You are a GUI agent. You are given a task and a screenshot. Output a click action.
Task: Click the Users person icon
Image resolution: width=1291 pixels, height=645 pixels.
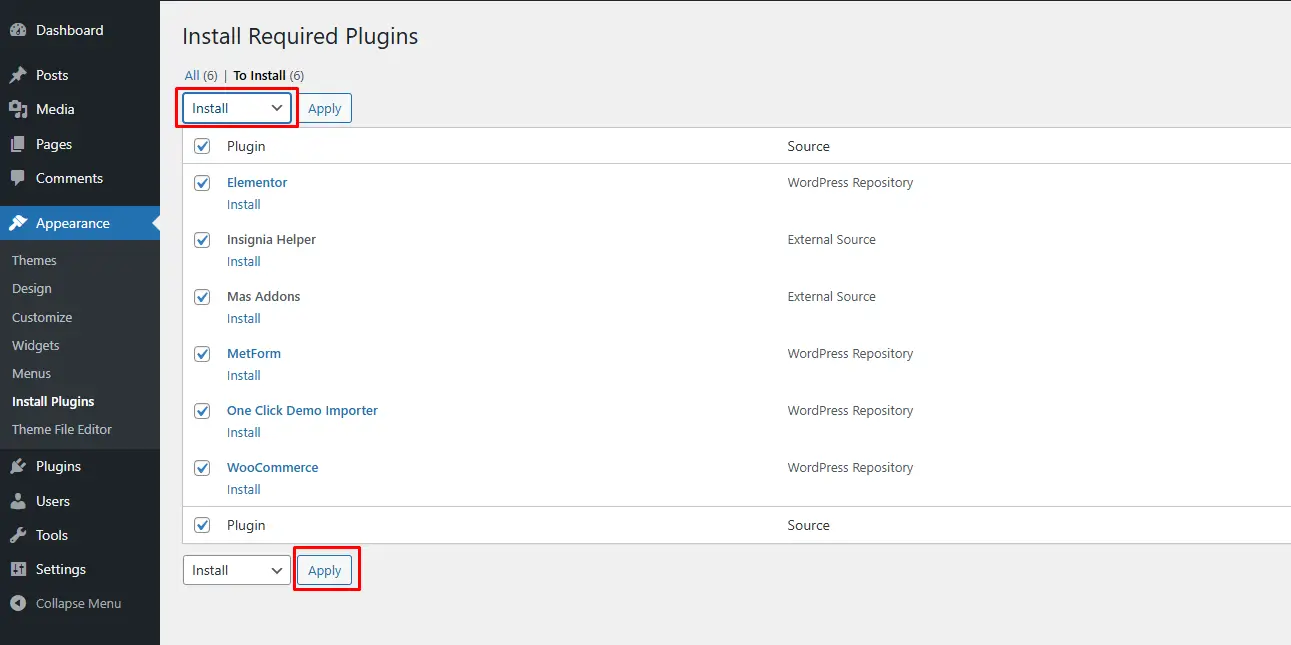pos(18,501)
